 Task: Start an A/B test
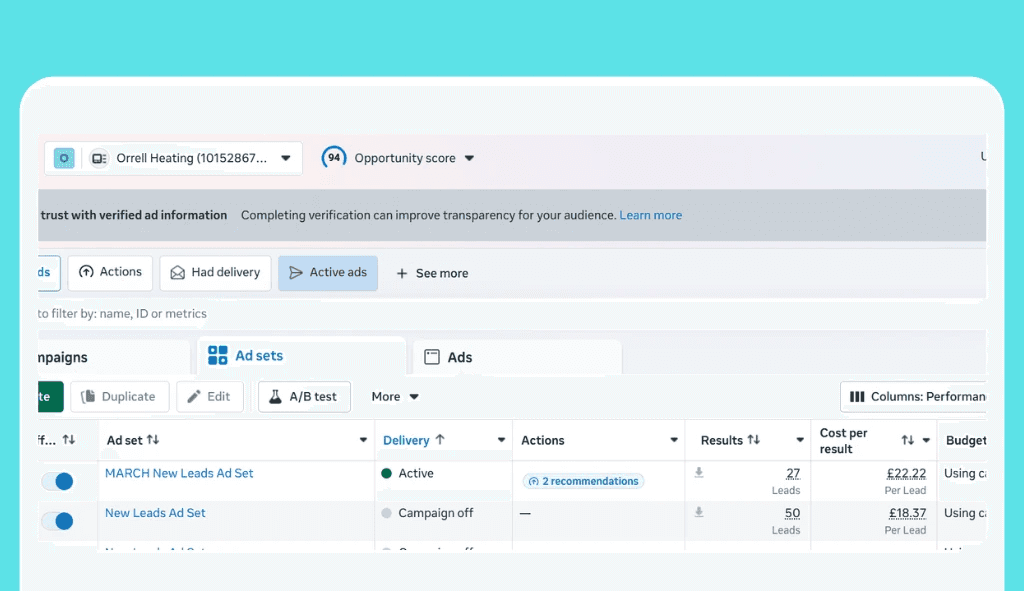tap(304, 396)
